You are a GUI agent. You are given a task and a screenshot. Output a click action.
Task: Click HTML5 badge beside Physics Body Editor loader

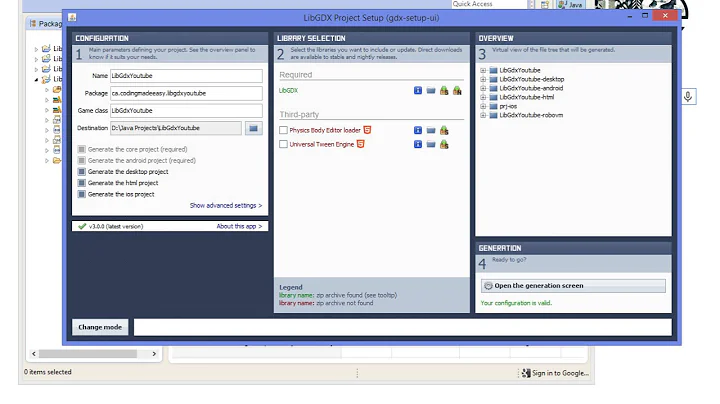pos(367,130)
